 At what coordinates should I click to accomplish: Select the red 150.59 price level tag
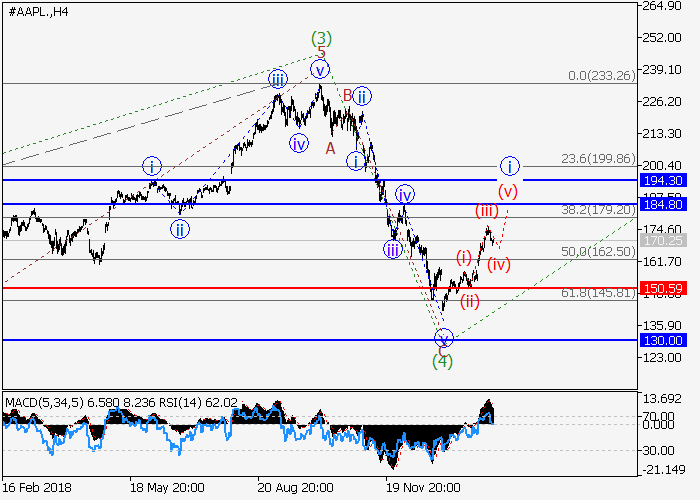[663, 288]
